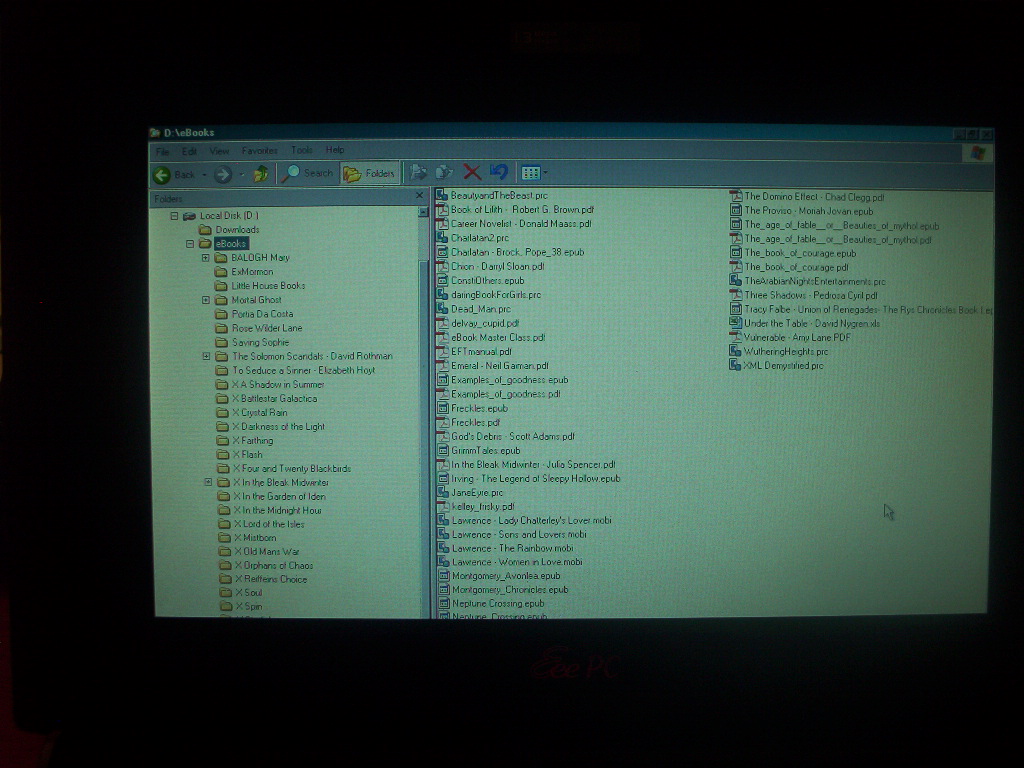Select the X Old Mans War folder
Image resolution: width=1024 pixels, height=768 pixels.
267,552
